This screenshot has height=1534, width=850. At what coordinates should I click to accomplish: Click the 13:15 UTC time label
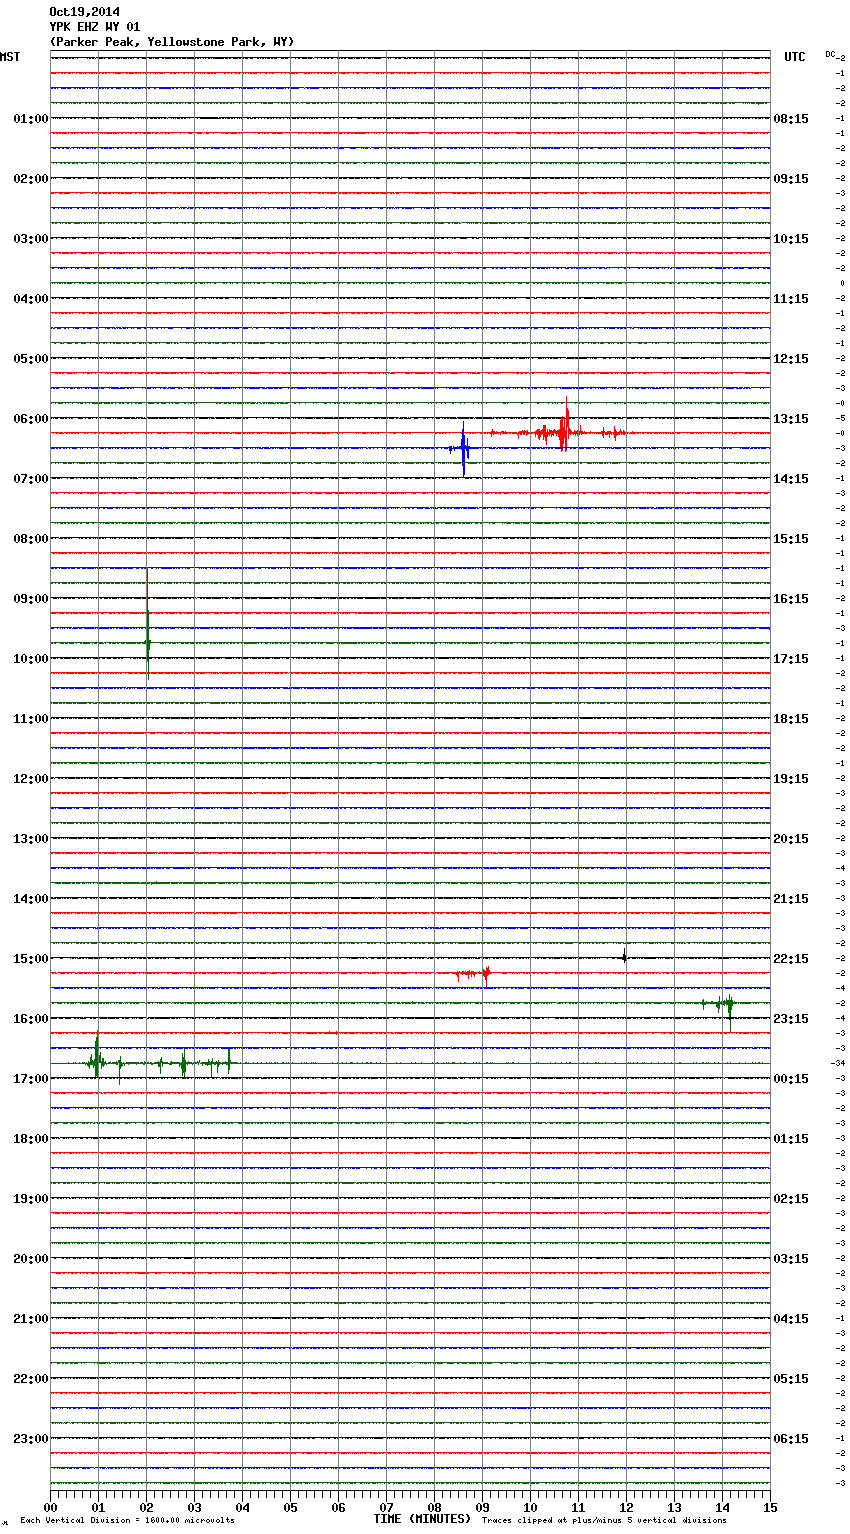pos(791,419)
